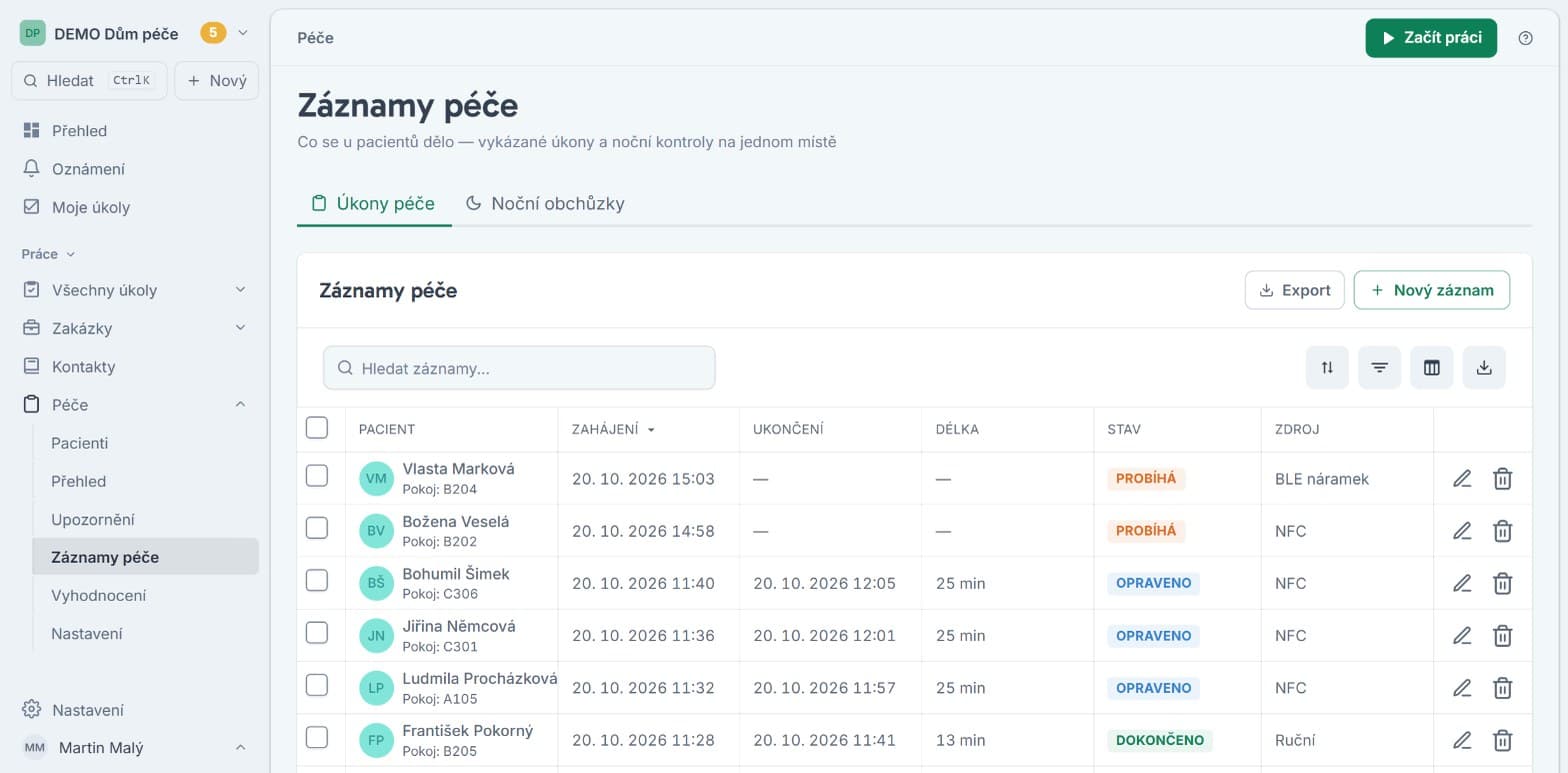The image size is (1568, 773).
Task: Click the sort records icon button
Action: click(1327, 368)
